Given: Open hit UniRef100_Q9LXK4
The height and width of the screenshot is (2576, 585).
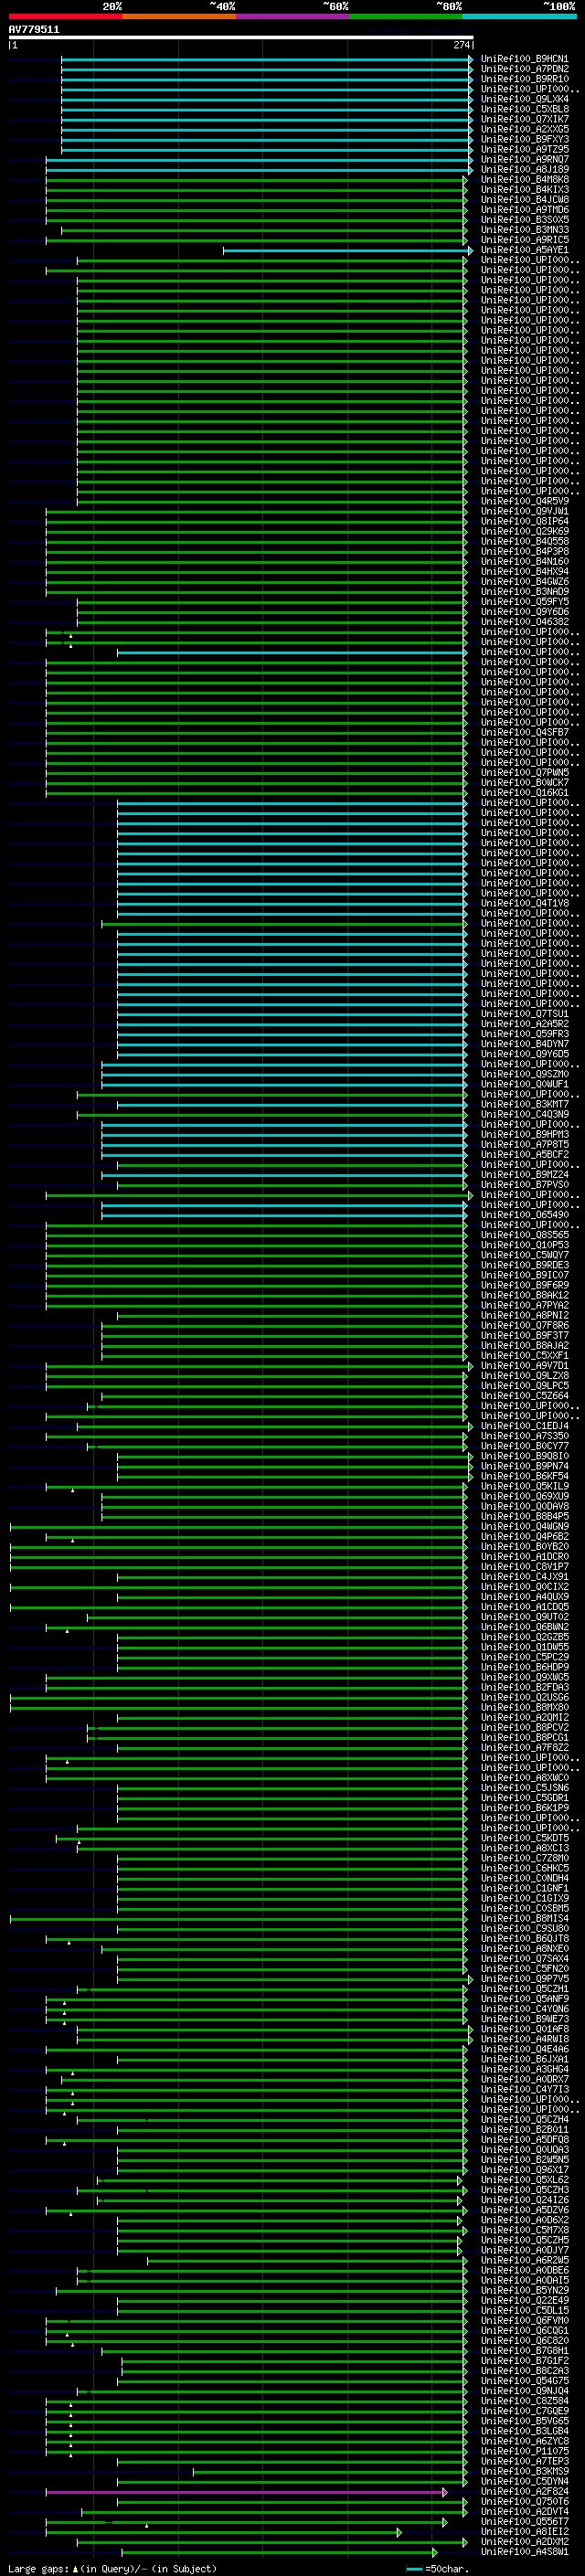Looking at the screenshot, I should (524, 99).
